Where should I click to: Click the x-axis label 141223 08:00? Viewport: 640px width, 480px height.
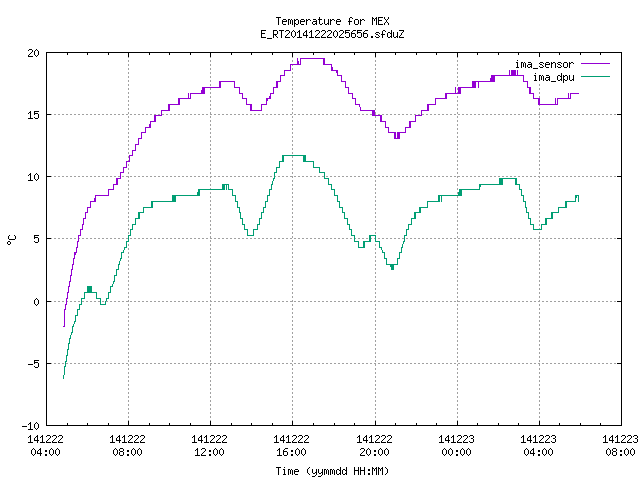(x=620, y=446)
